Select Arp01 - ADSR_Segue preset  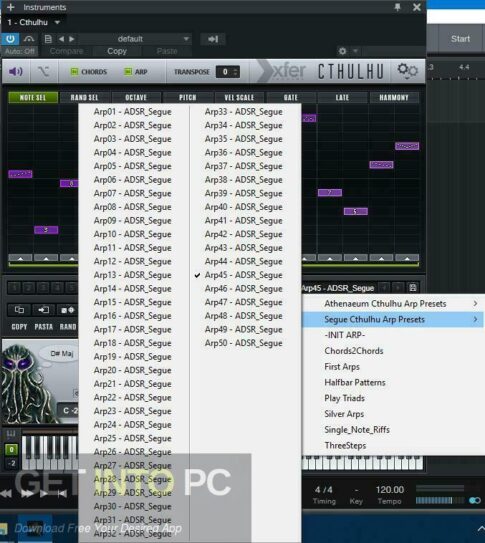click(x=133, y=112)
